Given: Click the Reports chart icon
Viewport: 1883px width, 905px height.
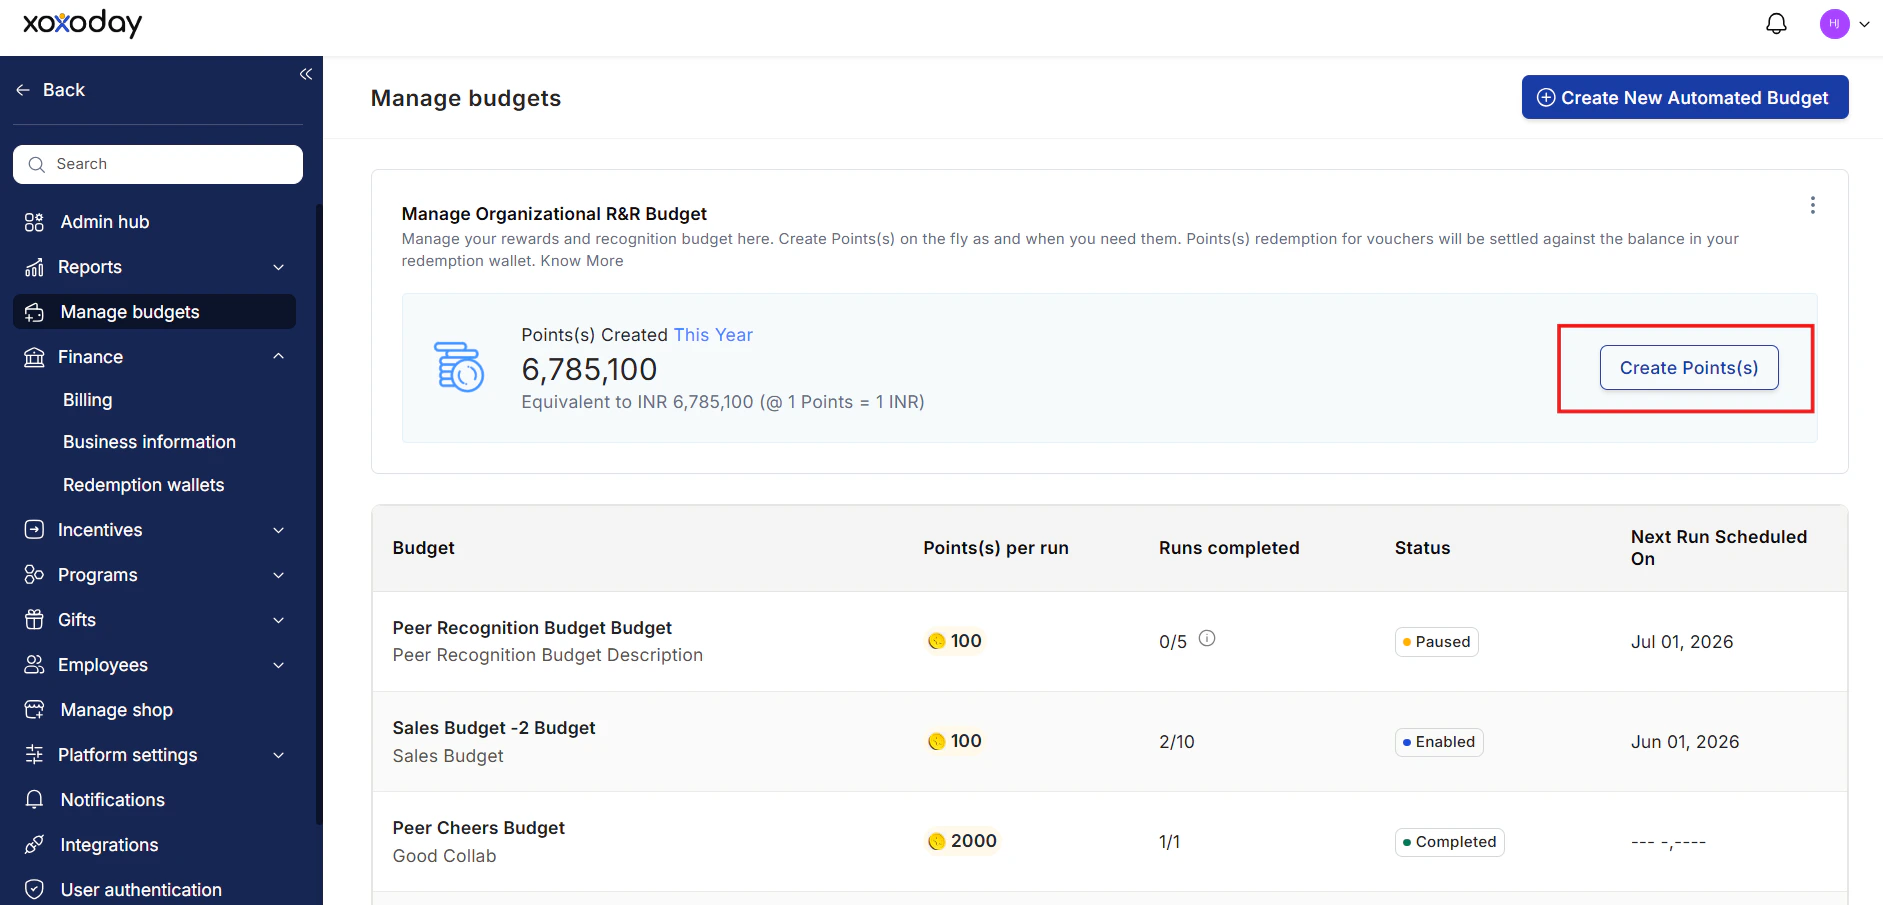Looking at the screenshot, I should tap(34, 267).
